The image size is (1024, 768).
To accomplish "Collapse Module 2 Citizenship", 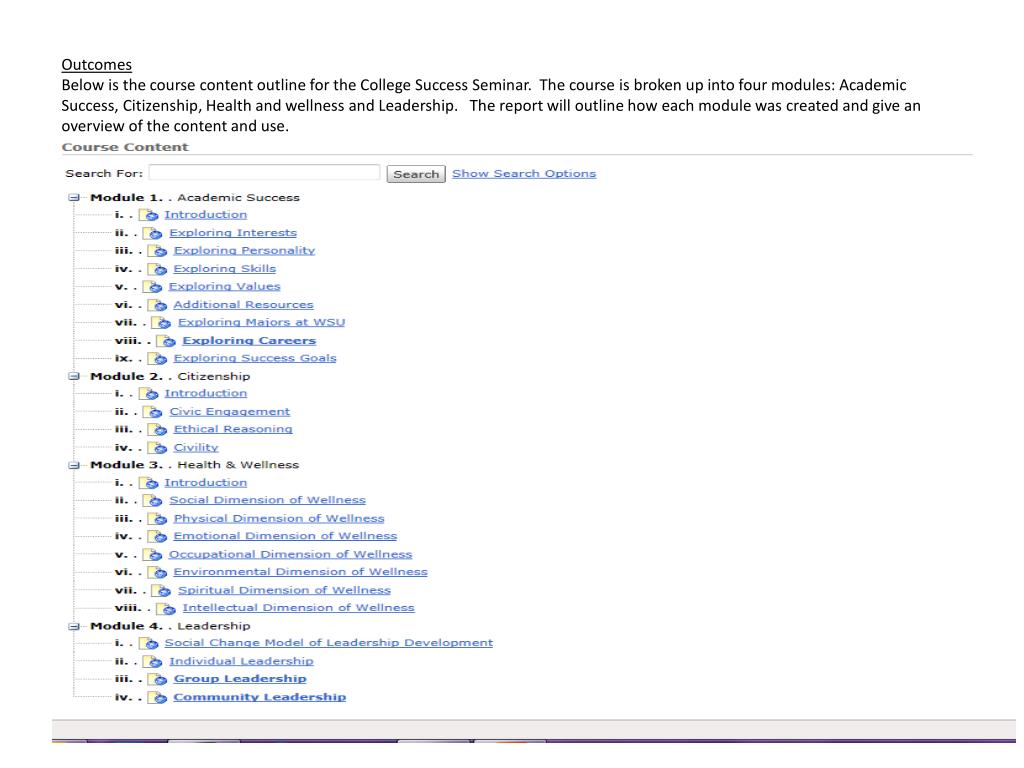I will point(74,376).
